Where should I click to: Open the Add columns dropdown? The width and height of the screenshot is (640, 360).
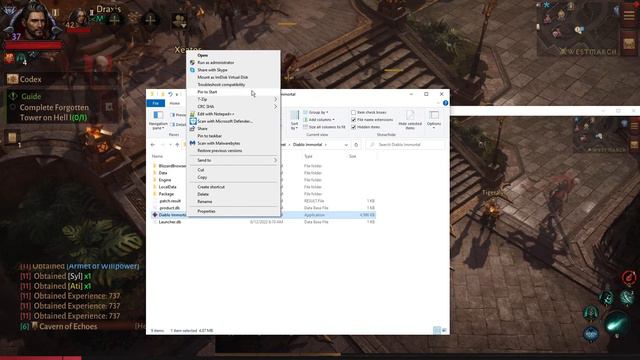[x=319, y=120]
